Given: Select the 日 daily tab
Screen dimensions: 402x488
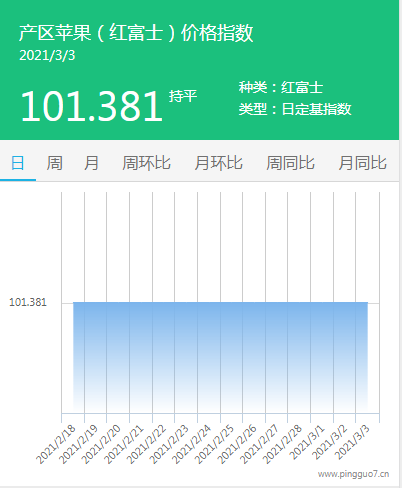Looking at the screenshot, I should (18, 163).
